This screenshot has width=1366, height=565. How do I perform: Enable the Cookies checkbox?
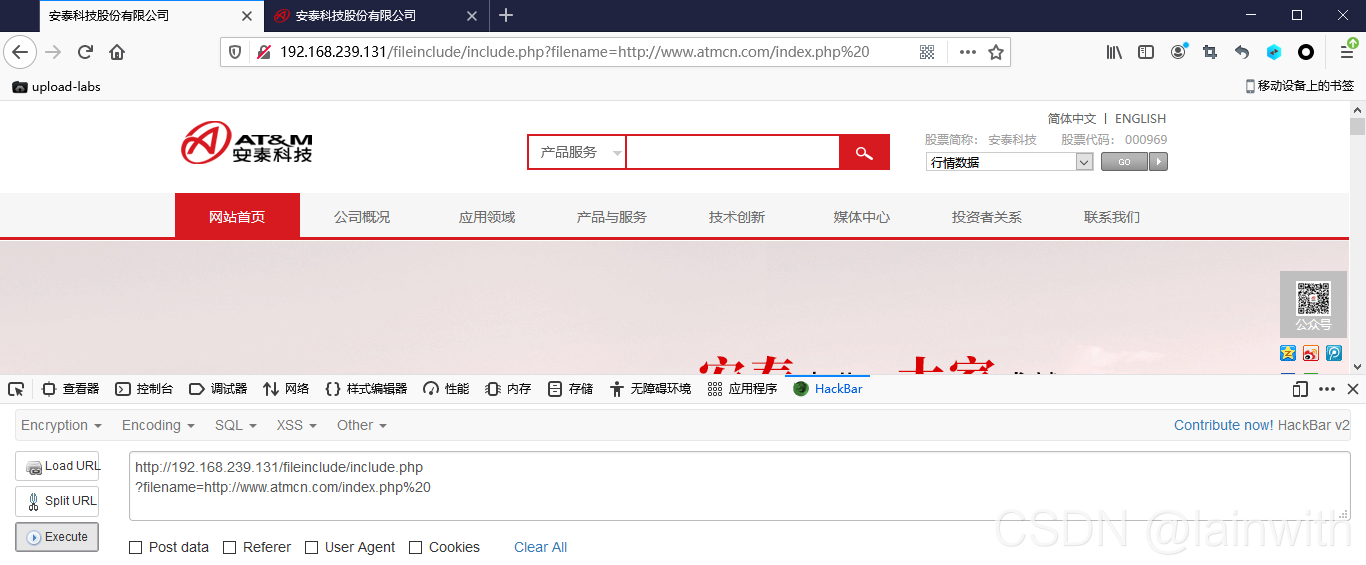(x=416, y=547)
